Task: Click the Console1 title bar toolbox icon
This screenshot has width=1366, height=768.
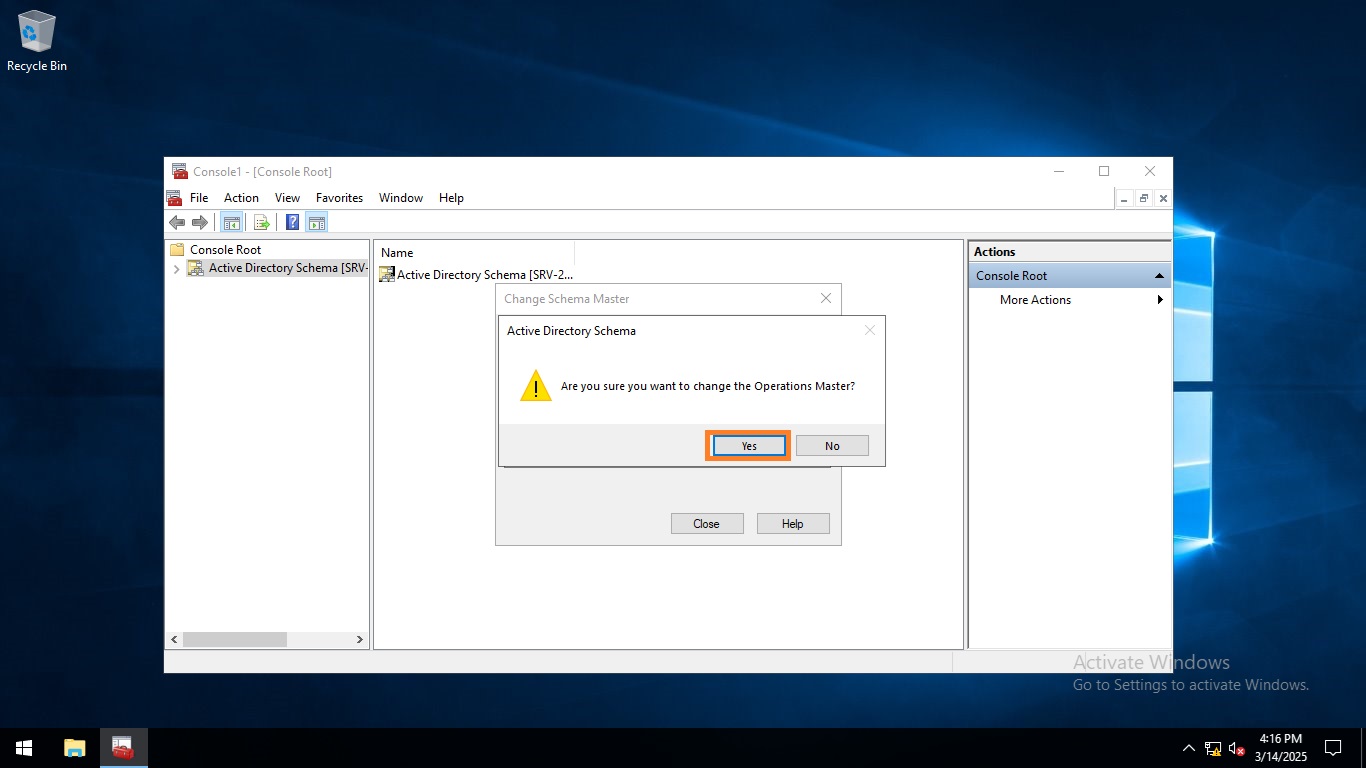Action: (x=180, y=171)
